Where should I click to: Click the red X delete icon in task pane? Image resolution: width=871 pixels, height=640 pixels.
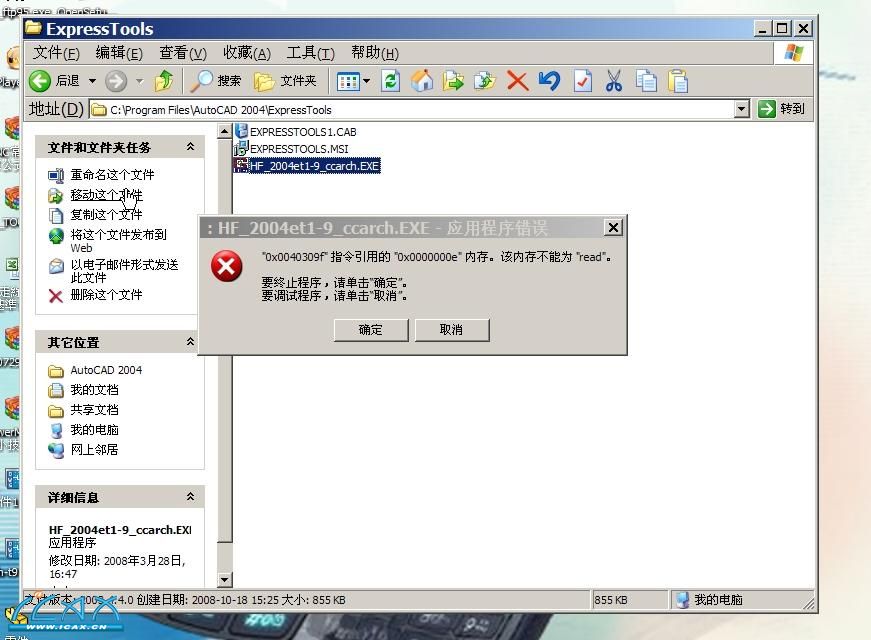coord(56,296)
